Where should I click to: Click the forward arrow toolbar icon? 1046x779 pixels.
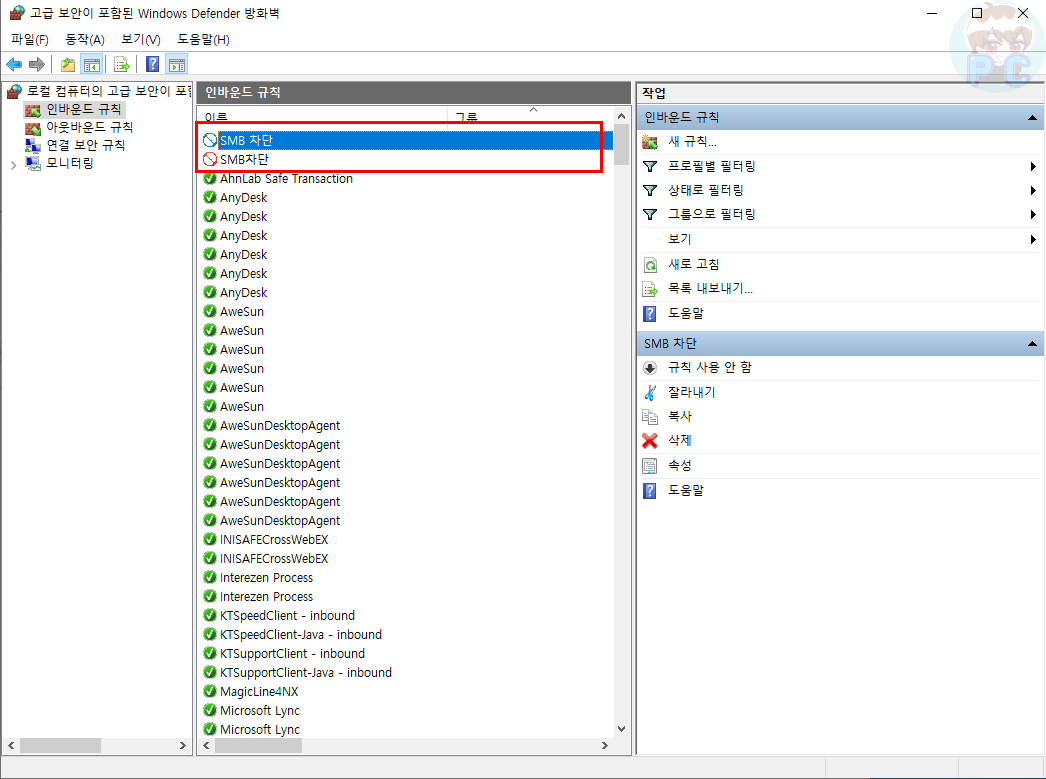point(37,65)
